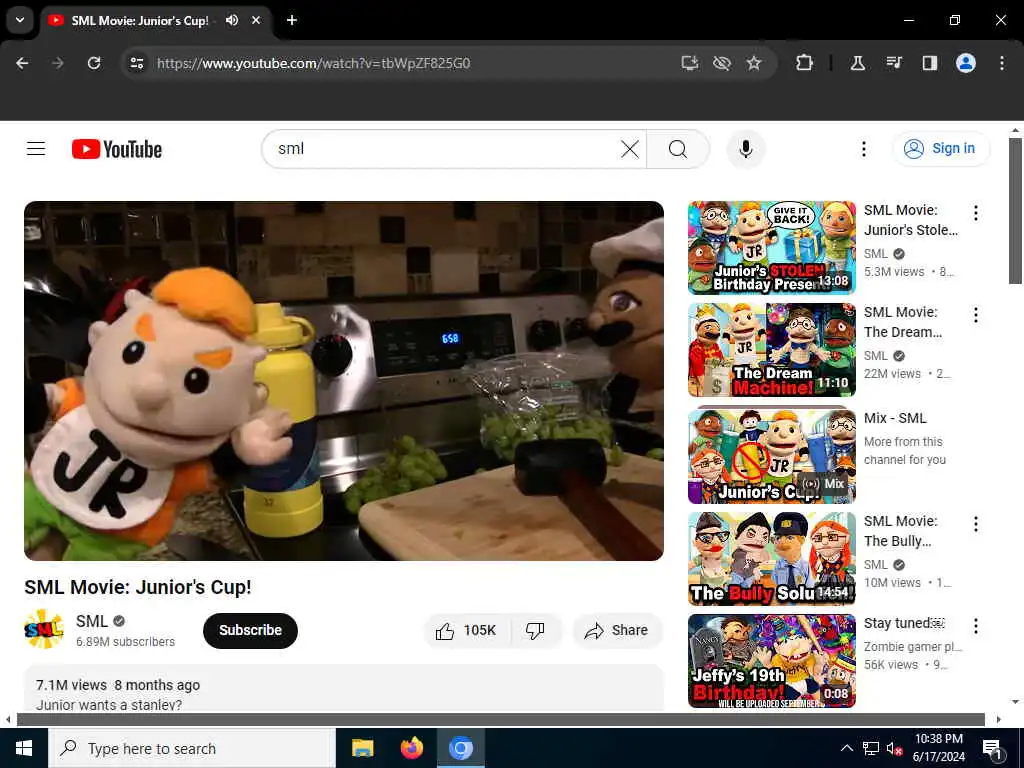
Task: Subscribe to the SML channel
Action: pos(250,630)
